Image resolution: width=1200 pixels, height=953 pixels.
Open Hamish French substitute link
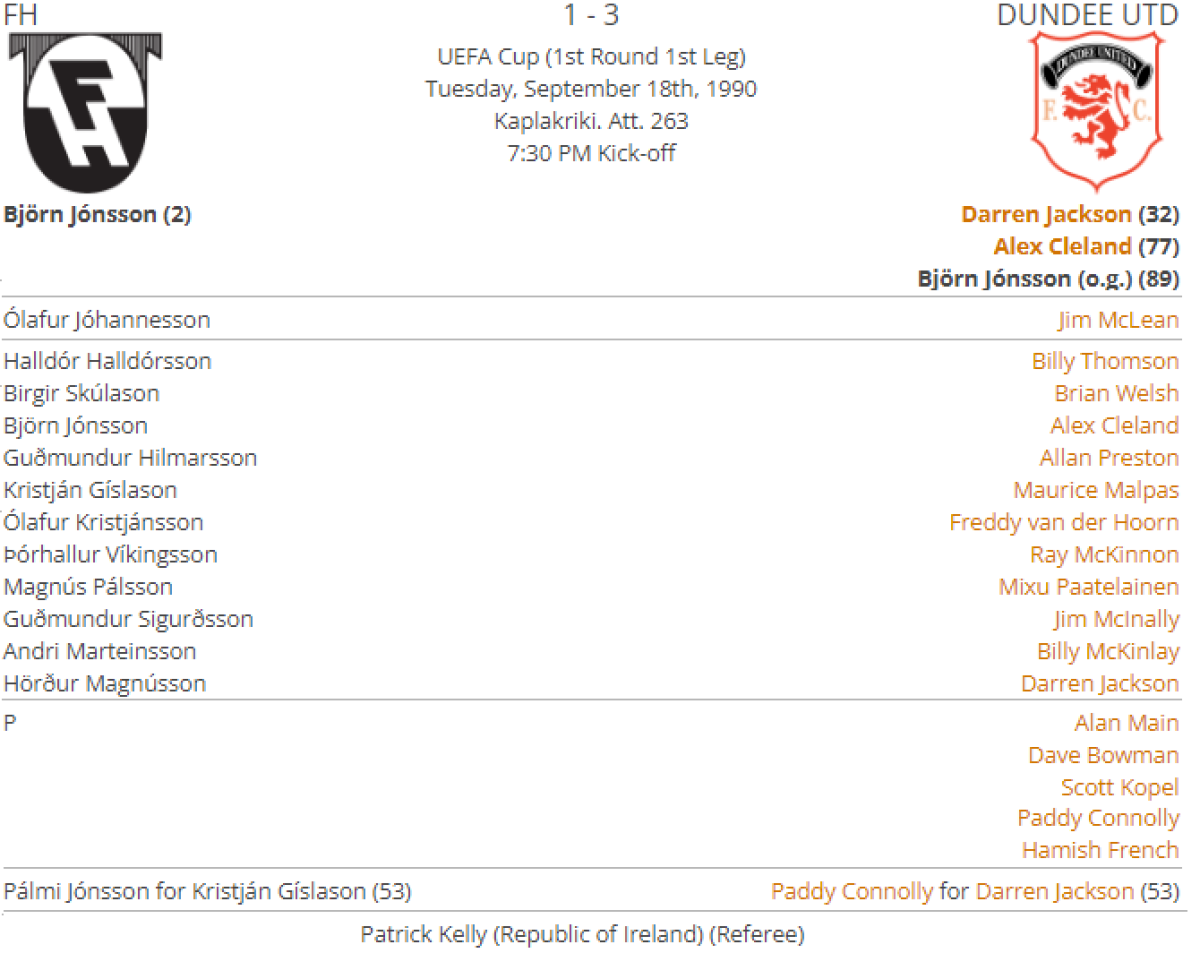pyautogui.click(x=1100, y=850)
